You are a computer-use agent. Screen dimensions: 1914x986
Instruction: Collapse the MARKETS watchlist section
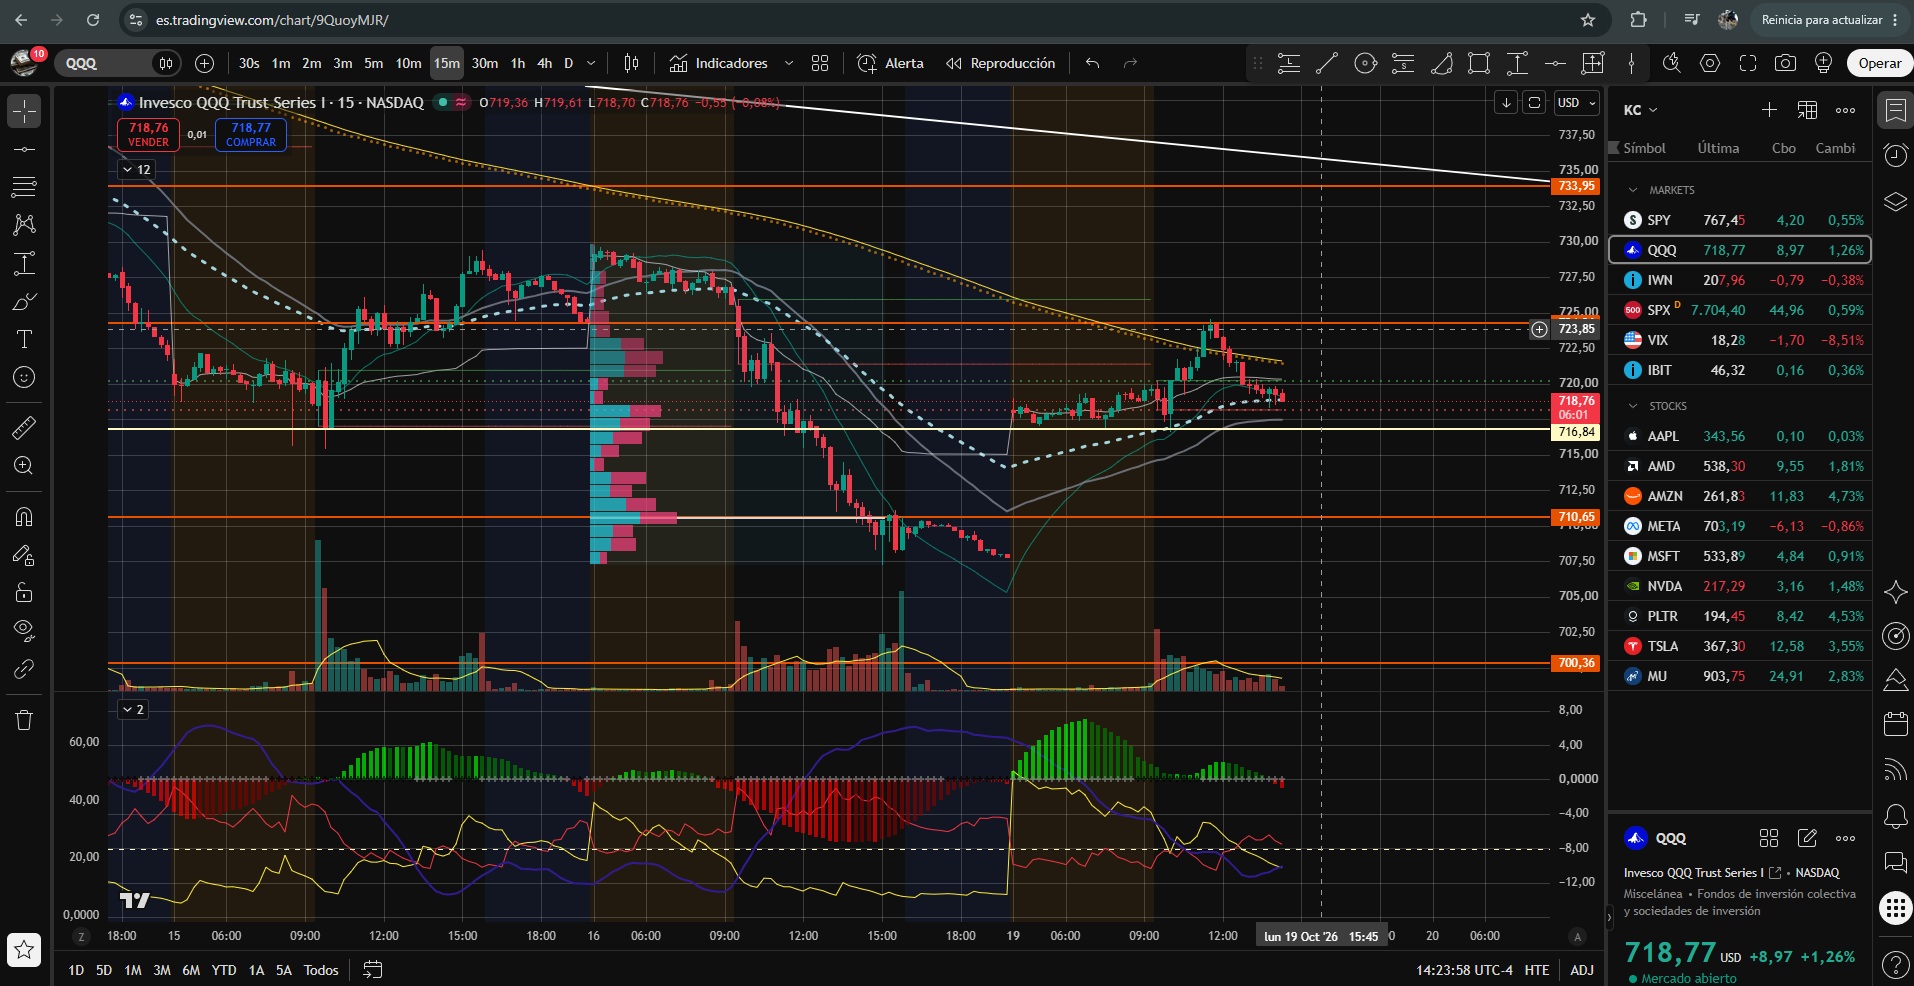[1633, 190]
